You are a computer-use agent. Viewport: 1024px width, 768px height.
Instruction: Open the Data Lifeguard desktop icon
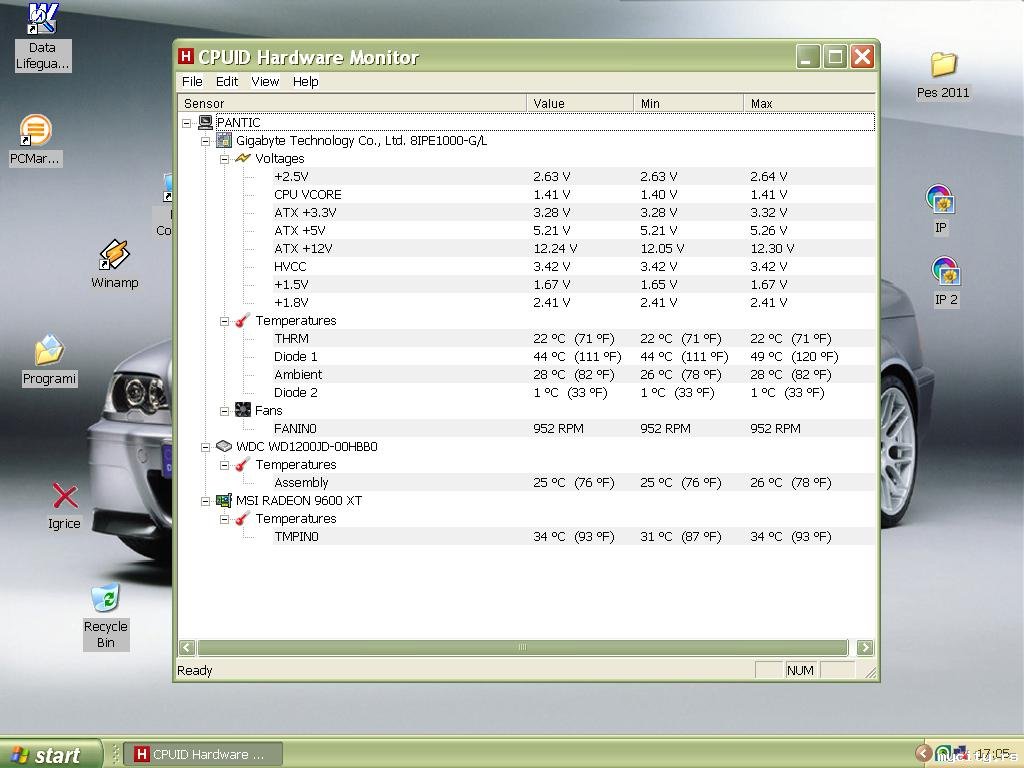(x=43, y=19)
